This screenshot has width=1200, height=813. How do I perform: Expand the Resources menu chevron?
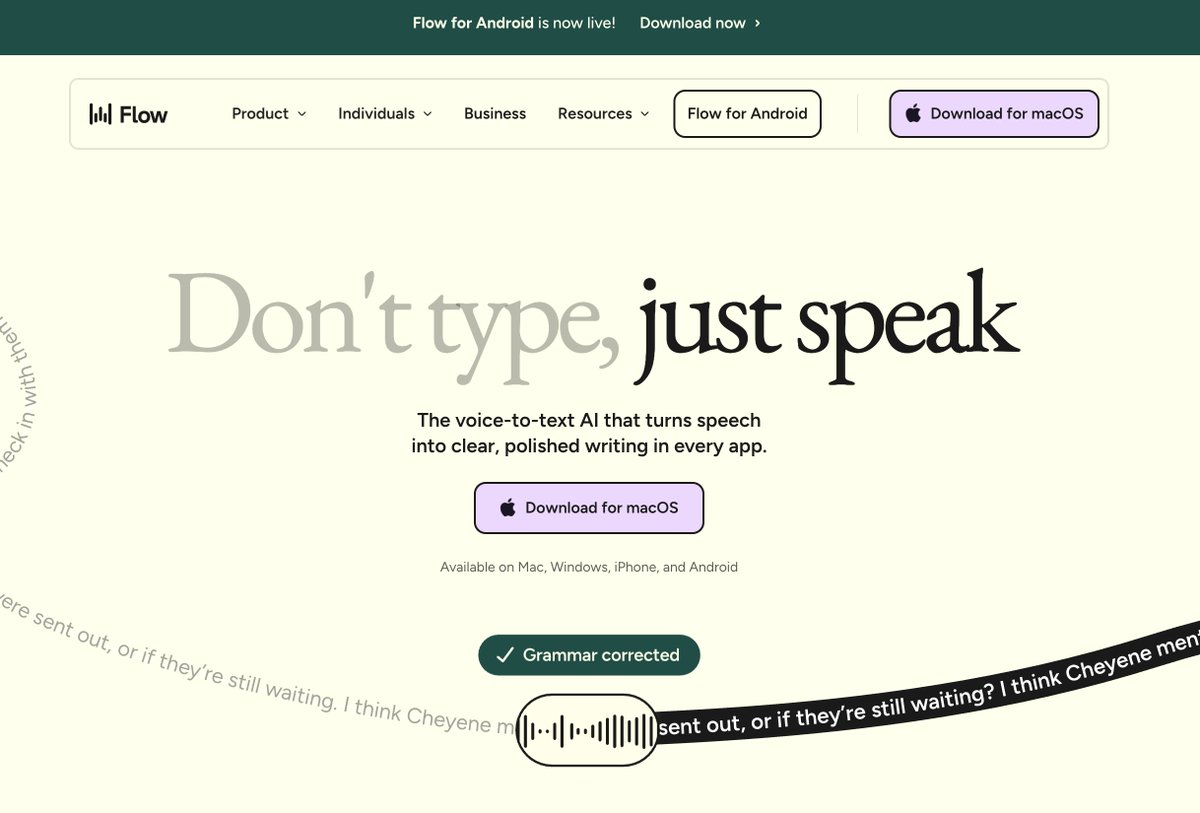tap(645, 114)
